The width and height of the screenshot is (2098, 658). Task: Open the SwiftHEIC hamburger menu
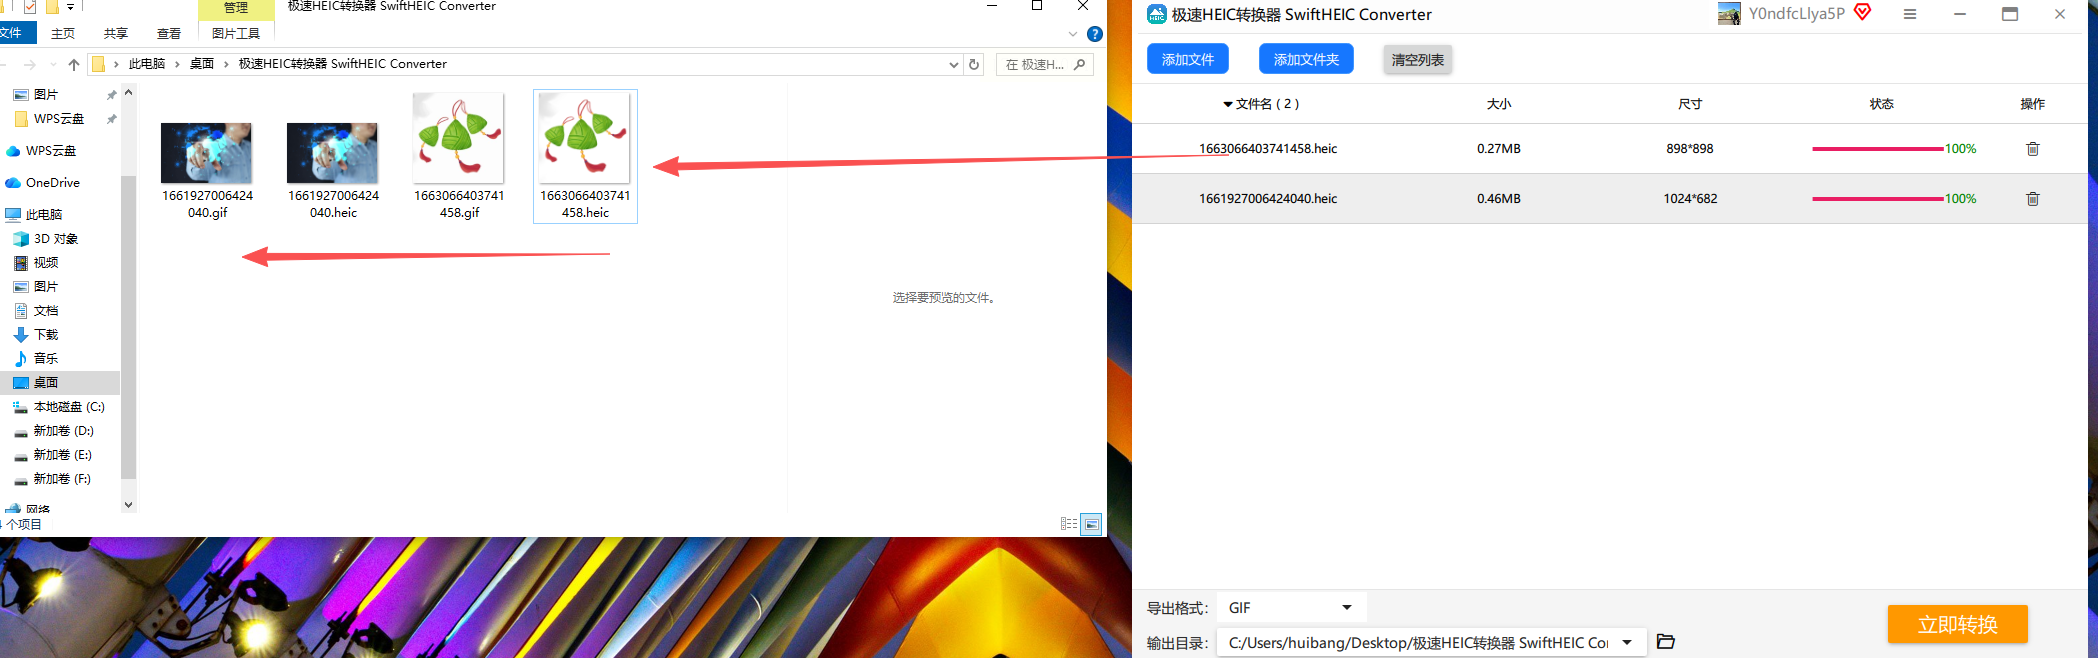pyautogui.click(x=1909, y=14)
